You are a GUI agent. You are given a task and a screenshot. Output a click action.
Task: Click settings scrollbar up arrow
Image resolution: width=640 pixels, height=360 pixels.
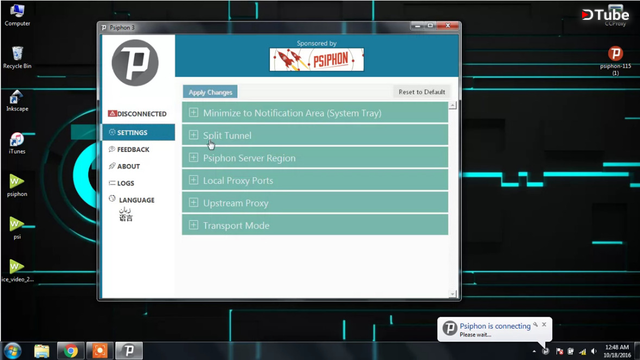[452, 105]
